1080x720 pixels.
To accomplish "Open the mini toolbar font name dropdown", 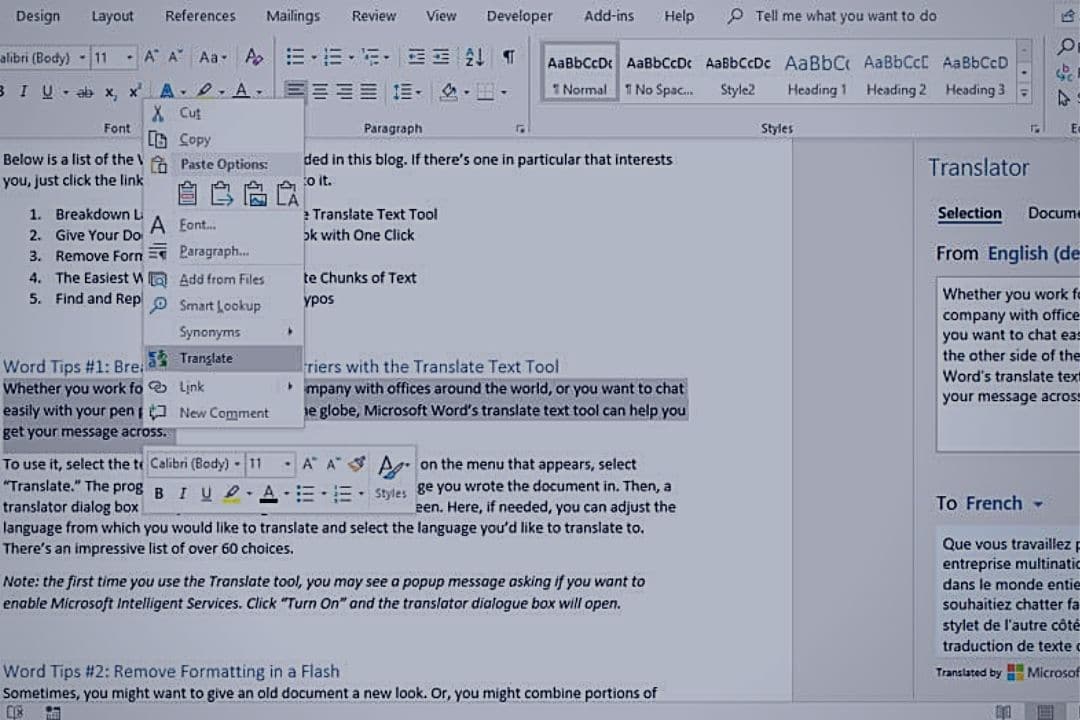I will tap(237, 464).
